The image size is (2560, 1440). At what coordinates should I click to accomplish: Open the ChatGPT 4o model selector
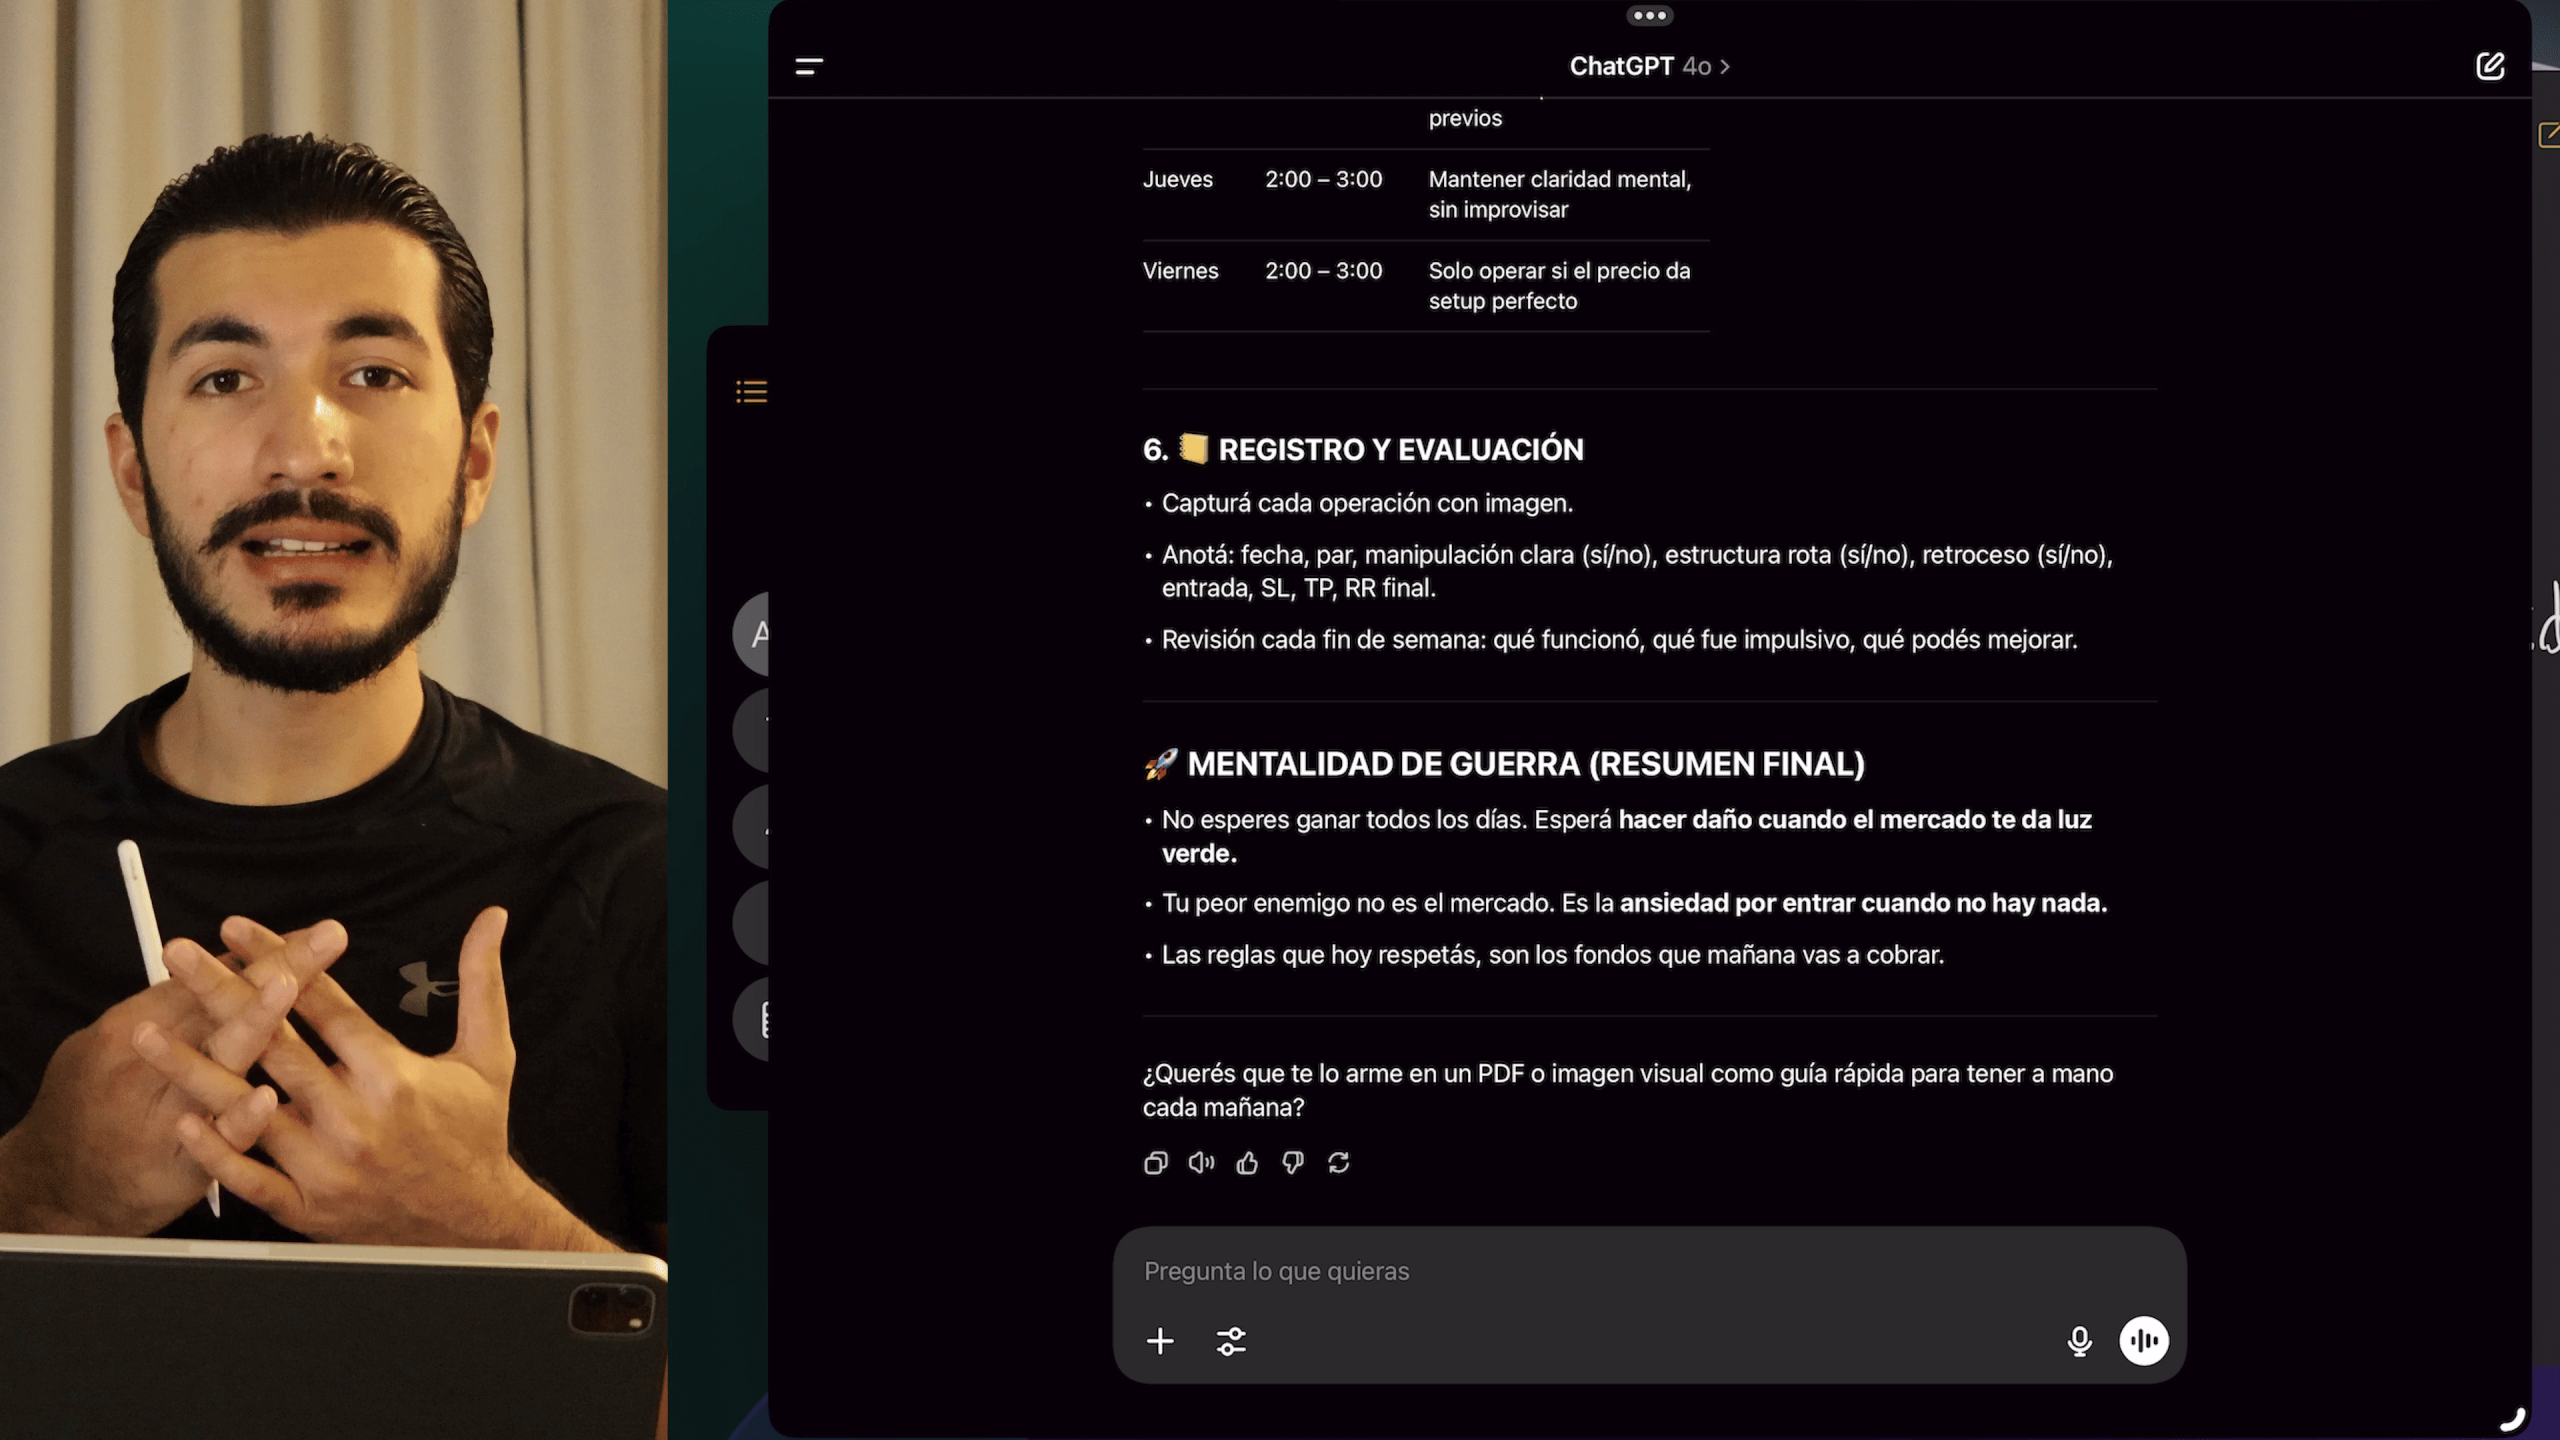pyautogui.click(x=1649, y=66)
